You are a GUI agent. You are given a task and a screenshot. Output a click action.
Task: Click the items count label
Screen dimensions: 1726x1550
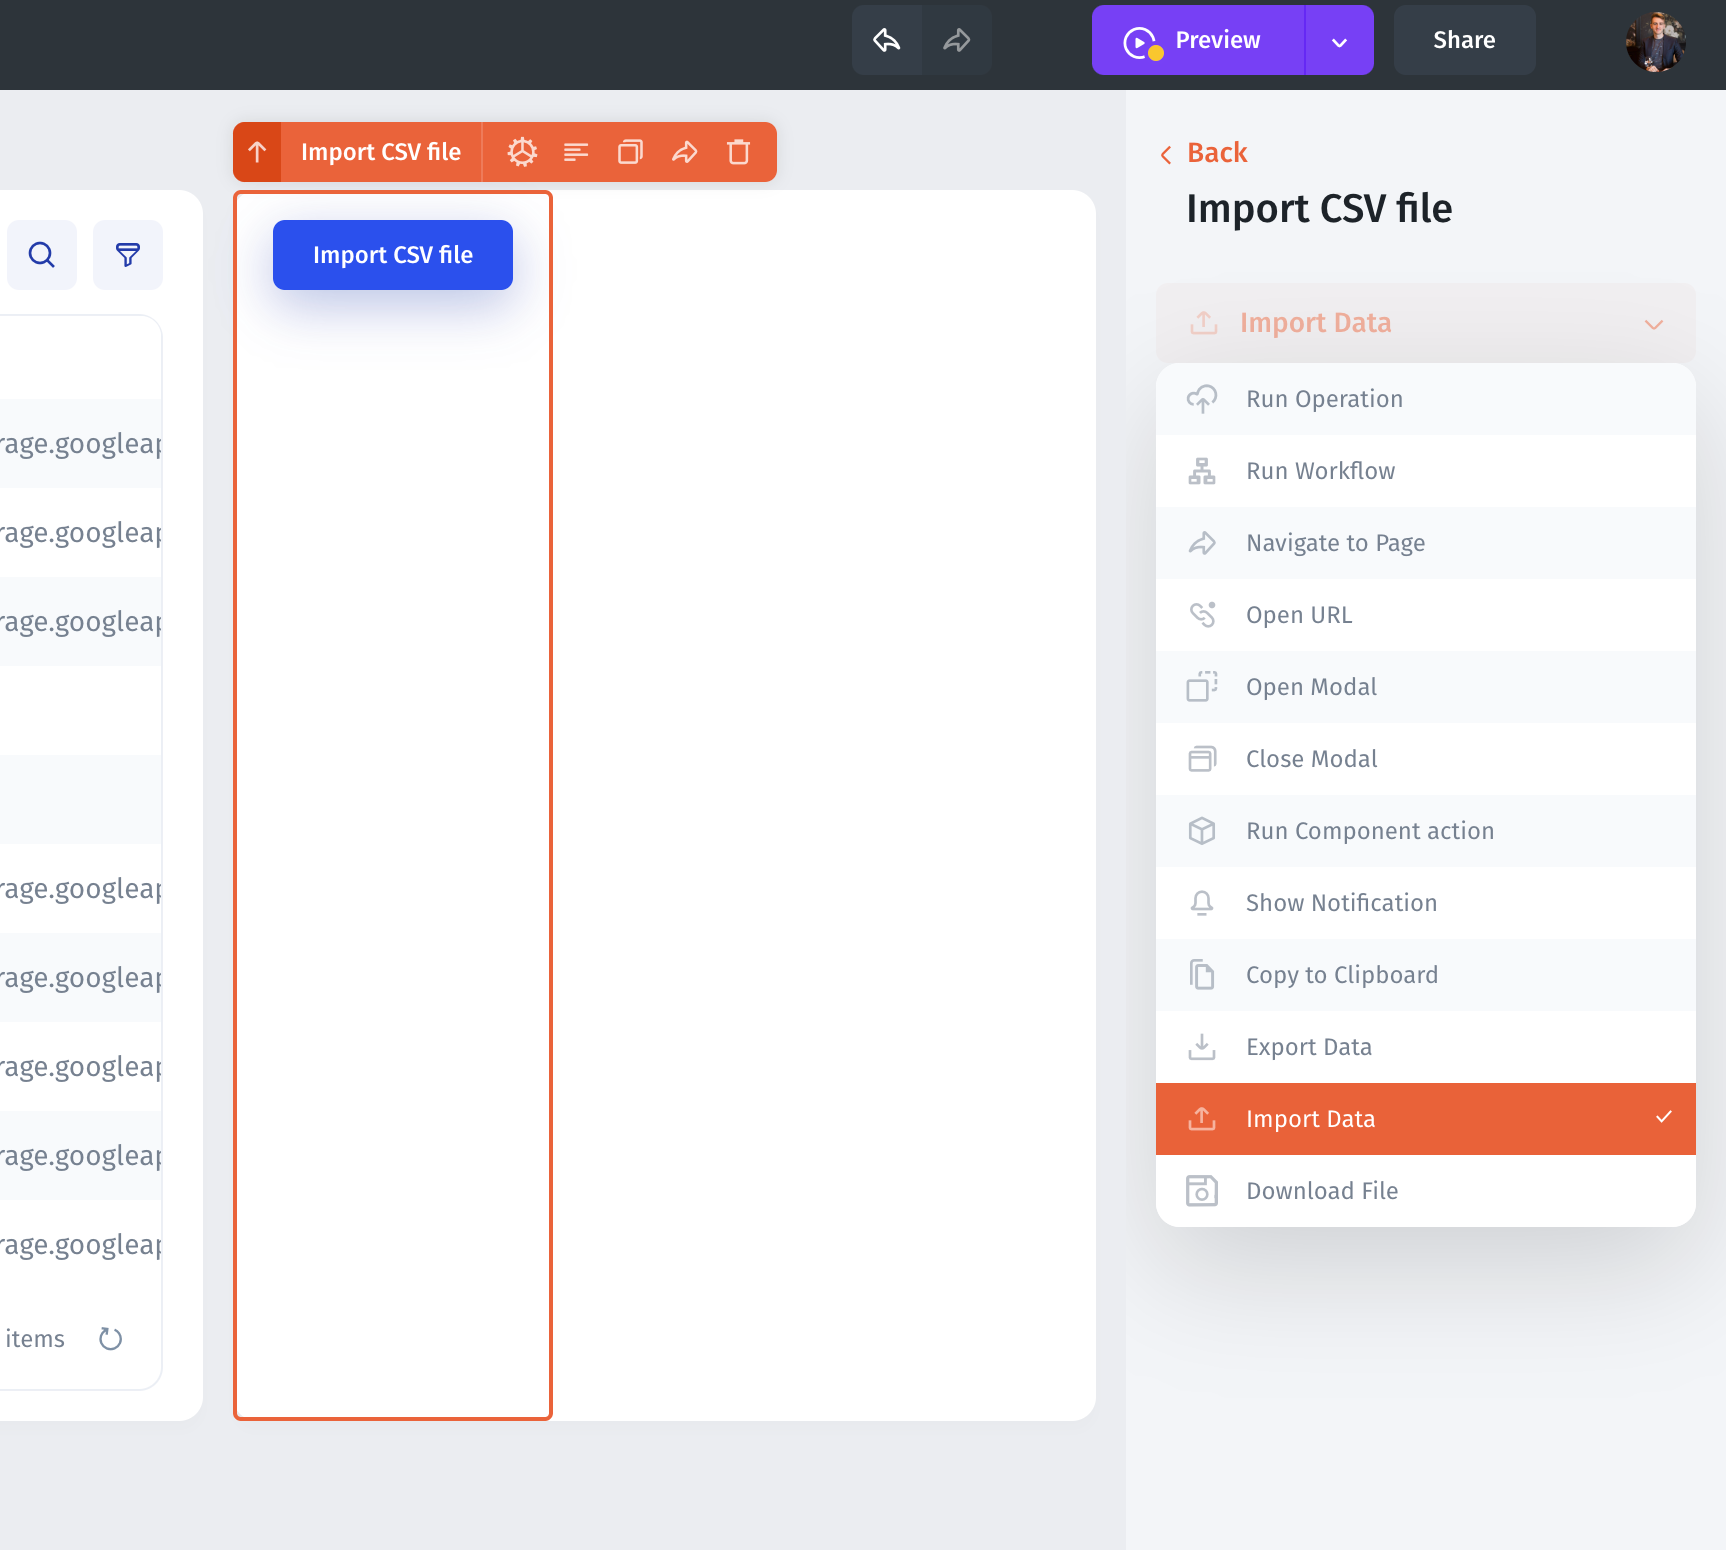[x=35, y=1339]
